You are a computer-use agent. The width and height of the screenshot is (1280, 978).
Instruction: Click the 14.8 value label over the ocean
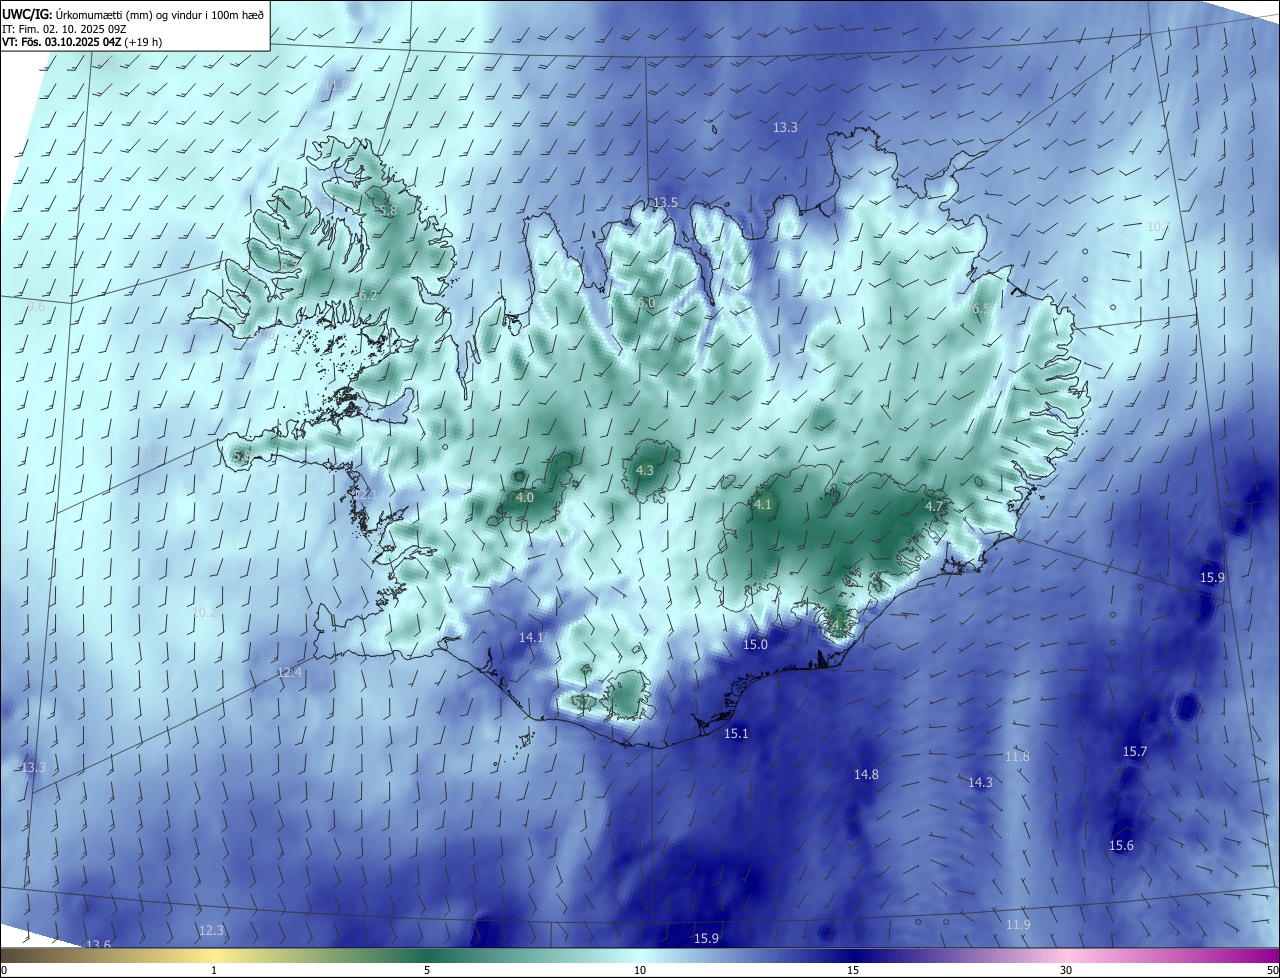coord(866,774)
